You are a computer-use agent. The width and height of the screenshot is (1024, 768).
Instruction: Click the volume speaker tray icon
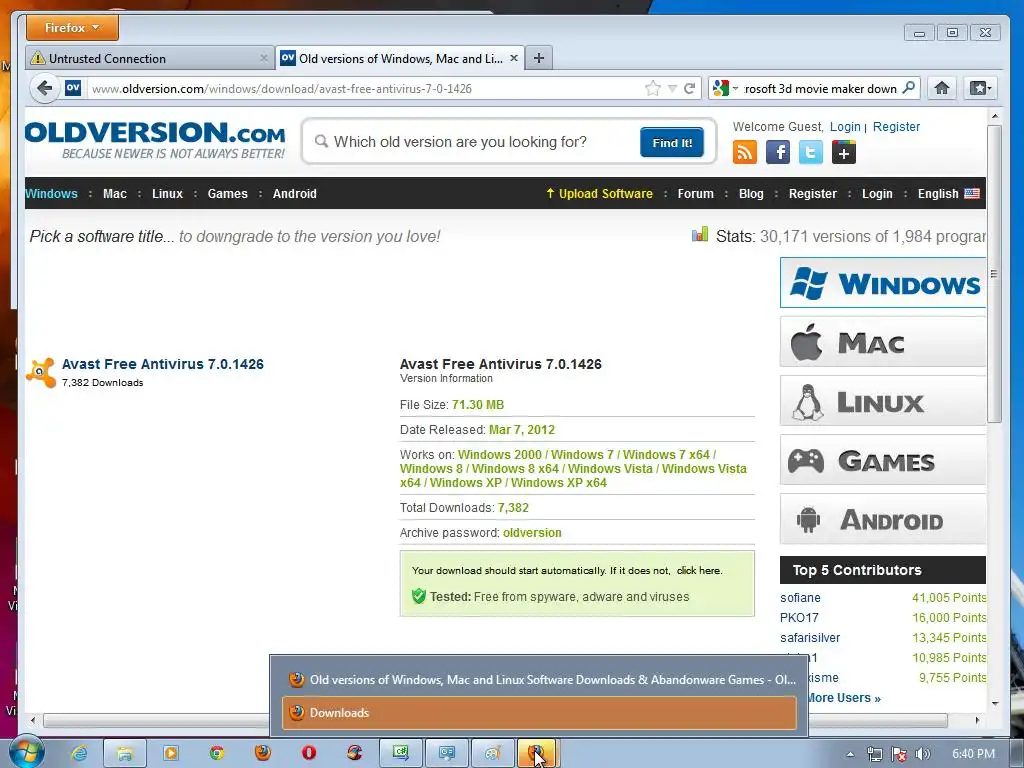click(x=922, y=754)
